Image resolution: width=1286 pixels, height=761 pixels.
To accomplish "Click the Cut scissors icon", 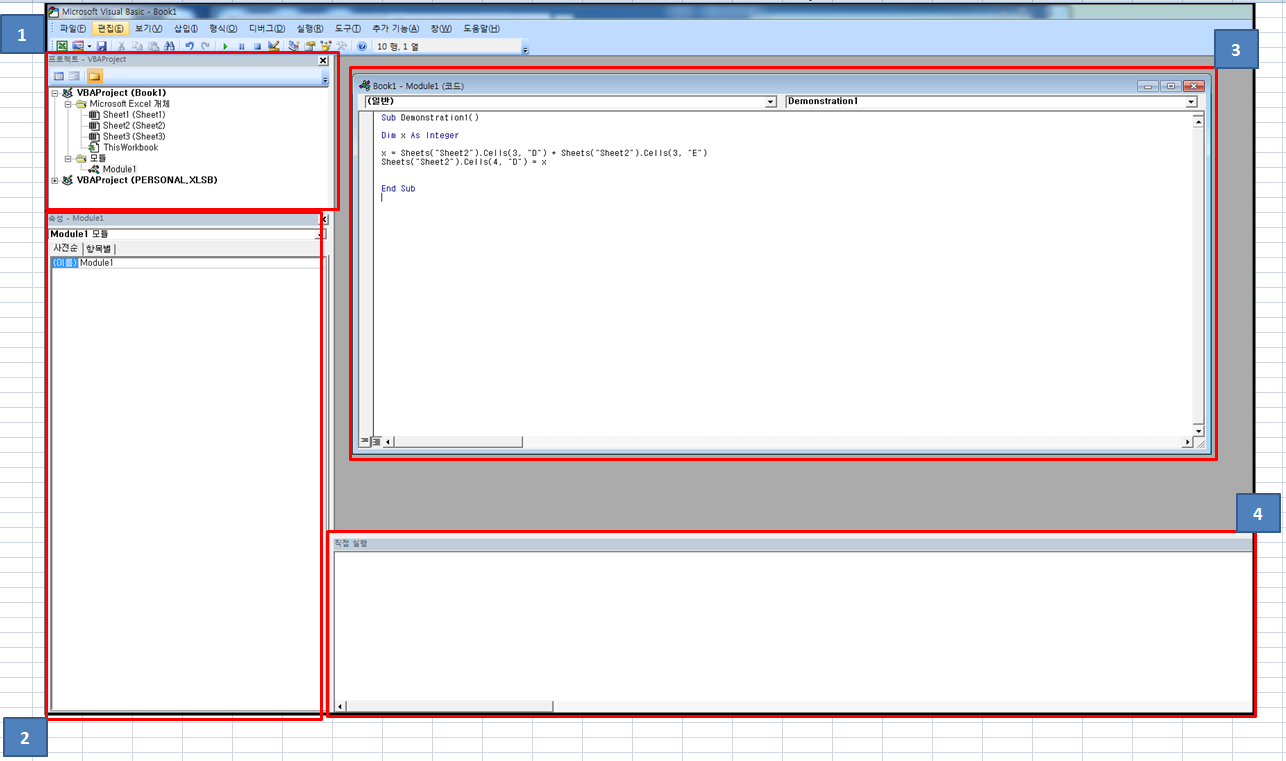I will [x=121, y=46].
